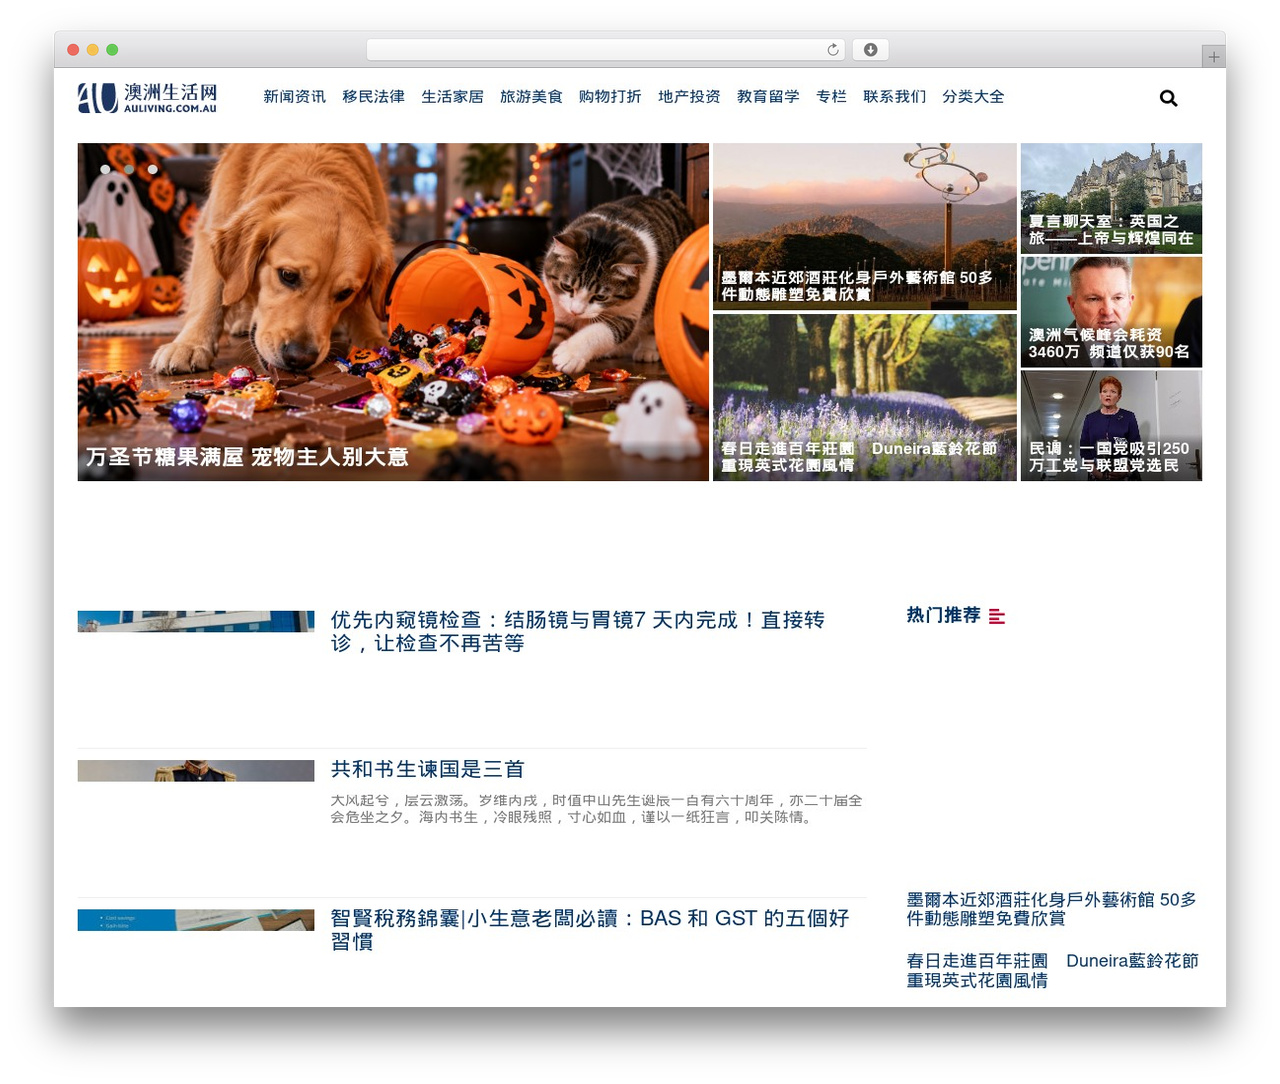Viewport: 1280px width, 1084px height.
Task: Click the 热门推荐 list icon
Action: point(997,616)
